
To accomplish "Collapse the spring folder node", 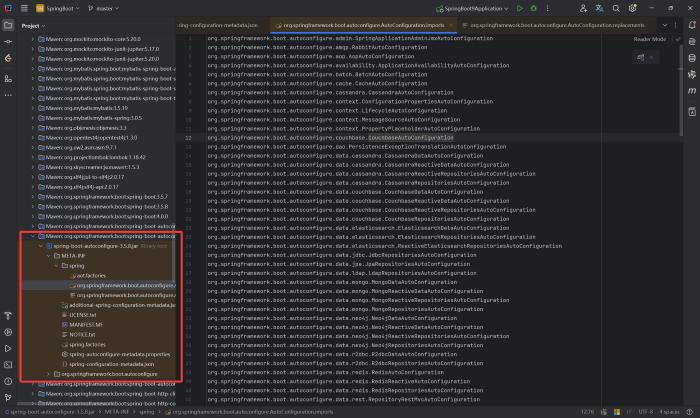I will pyautogui.click(x=56, y=266).
